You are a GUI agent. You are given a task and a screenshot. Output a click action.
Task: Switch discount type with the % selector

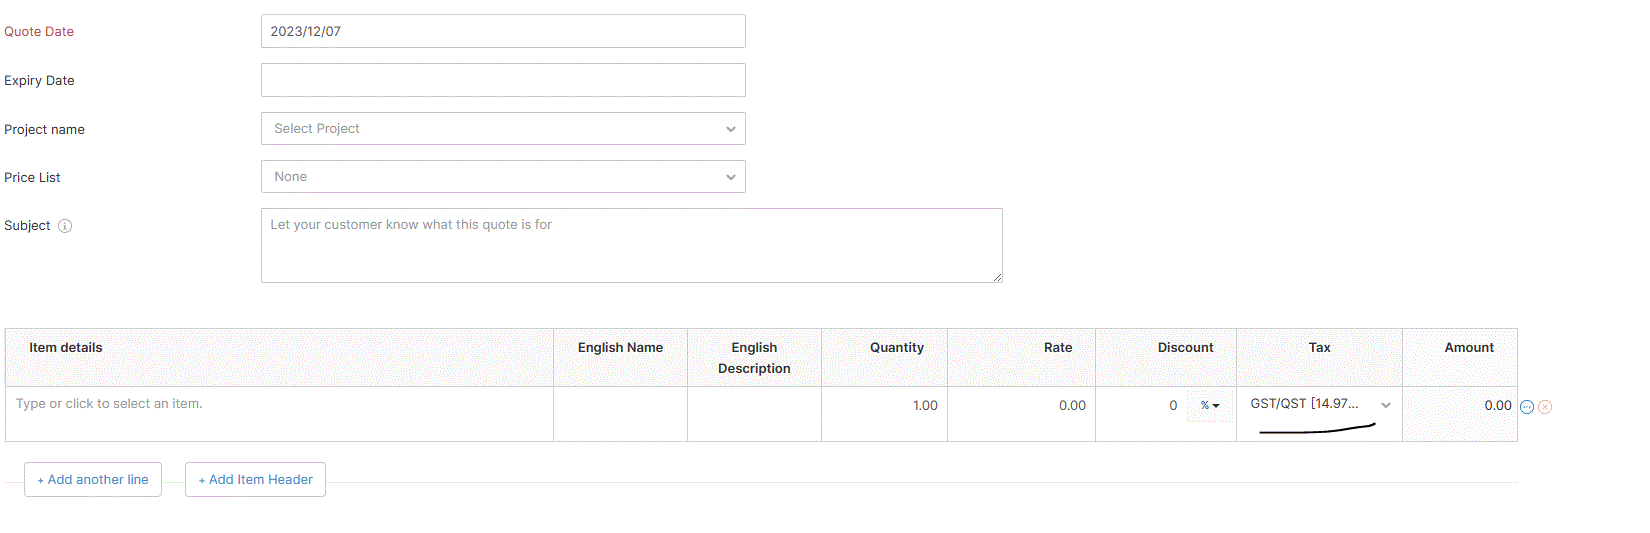(1210, 406)
